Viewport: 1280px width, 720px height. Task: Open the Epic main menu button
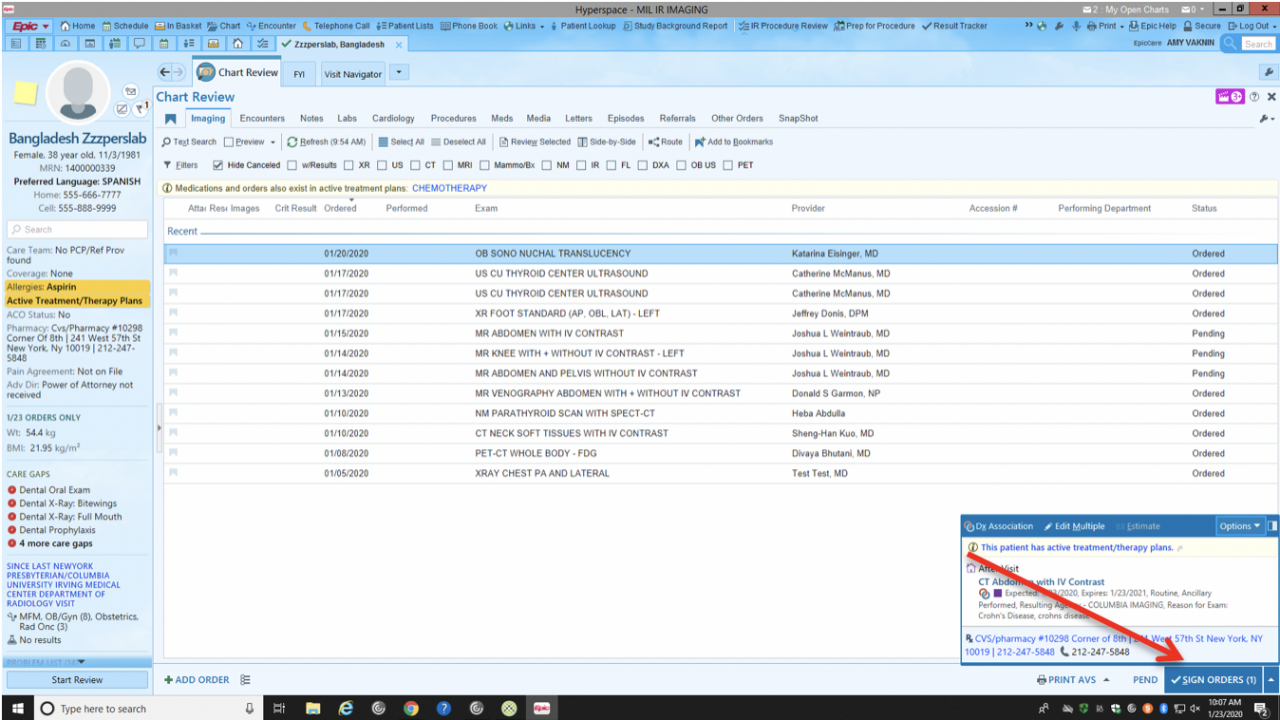[x=31, y=26]
